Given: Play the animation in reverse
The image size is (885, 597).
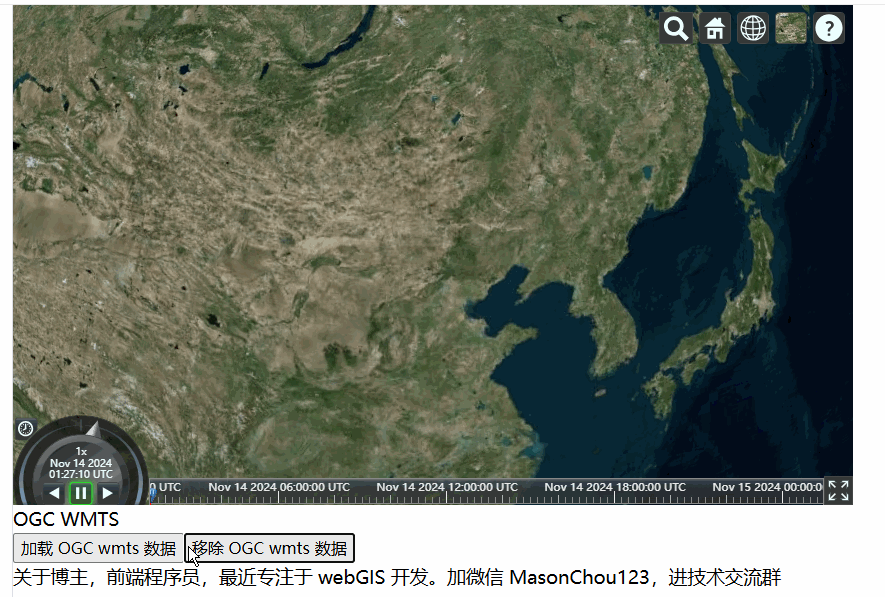Looking at the screenshot, I should pos(54,493).
